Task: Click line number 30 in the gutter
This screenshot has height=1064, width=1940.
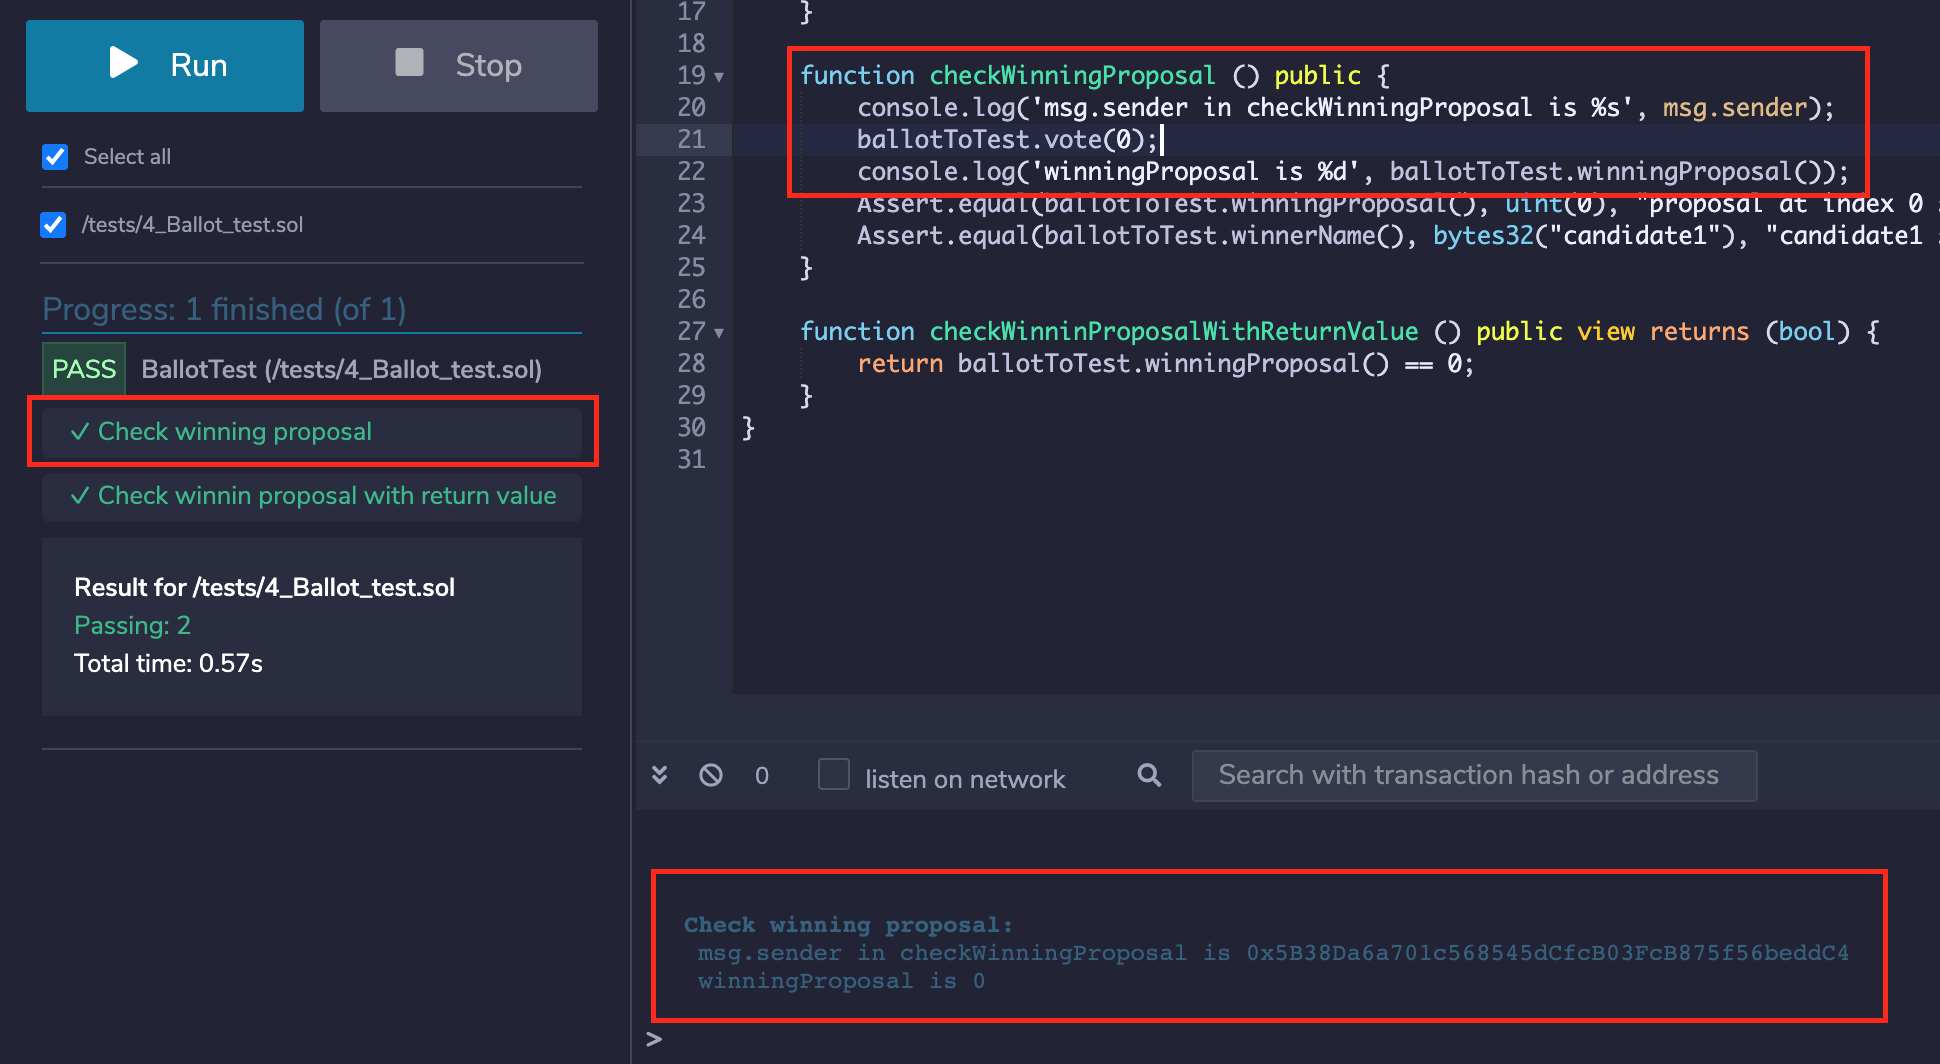Action: [x=691, y=428]
